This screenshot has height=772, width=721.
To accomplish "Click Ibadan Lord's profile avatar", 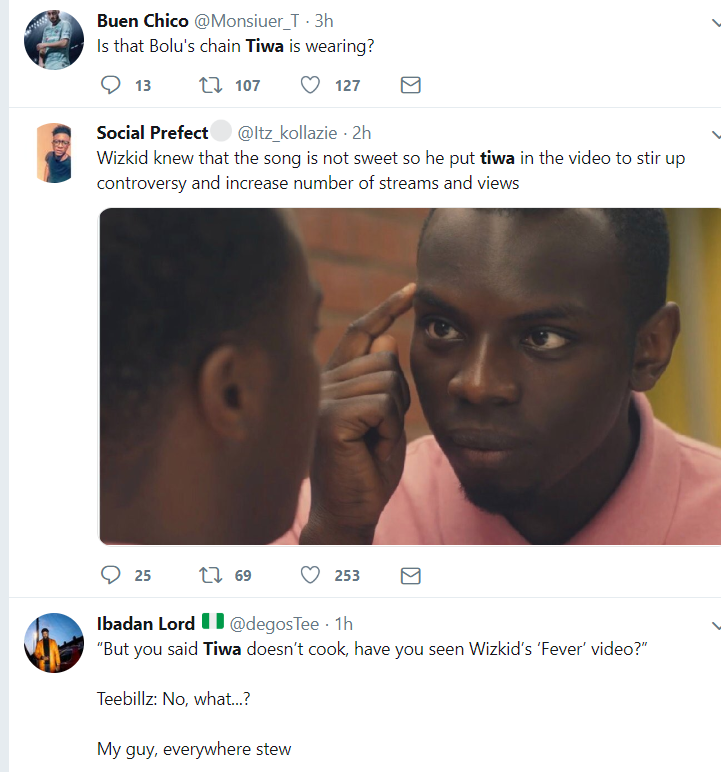I will point(53,643).
